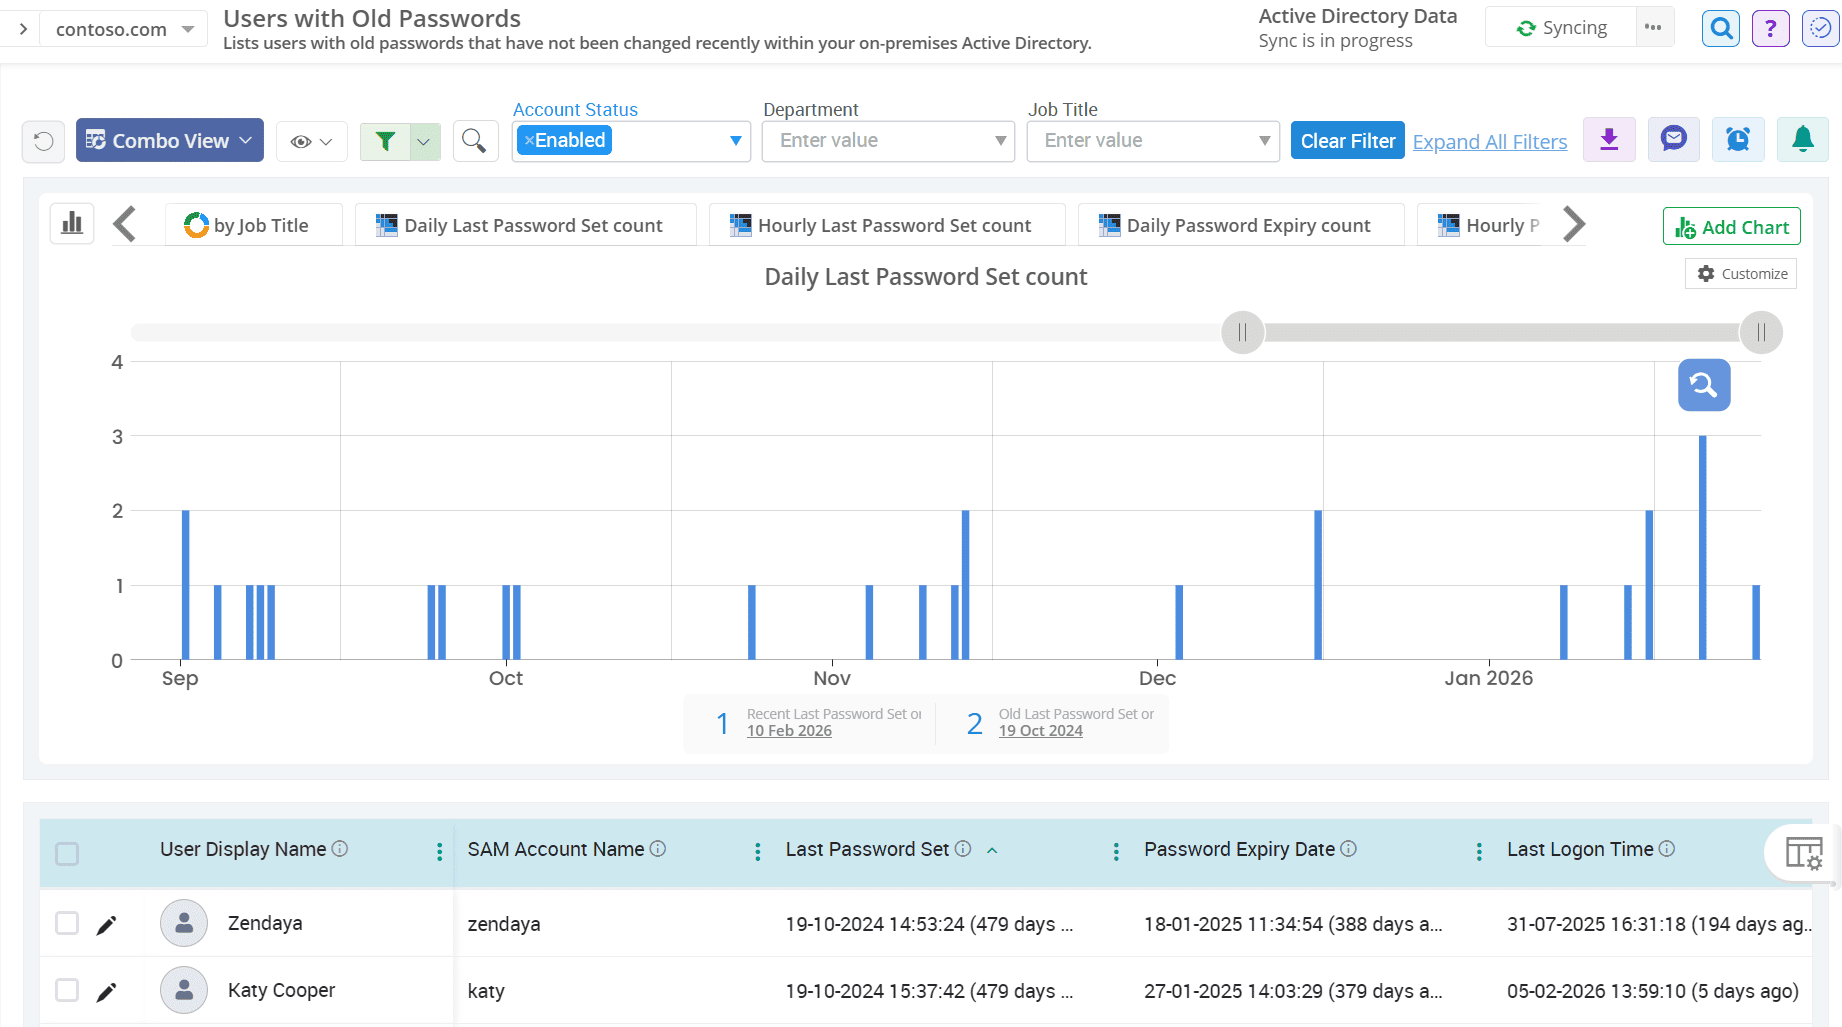Expand the Combo View dropdown
1842x1027 pixels.
click(x=169, y=141)
